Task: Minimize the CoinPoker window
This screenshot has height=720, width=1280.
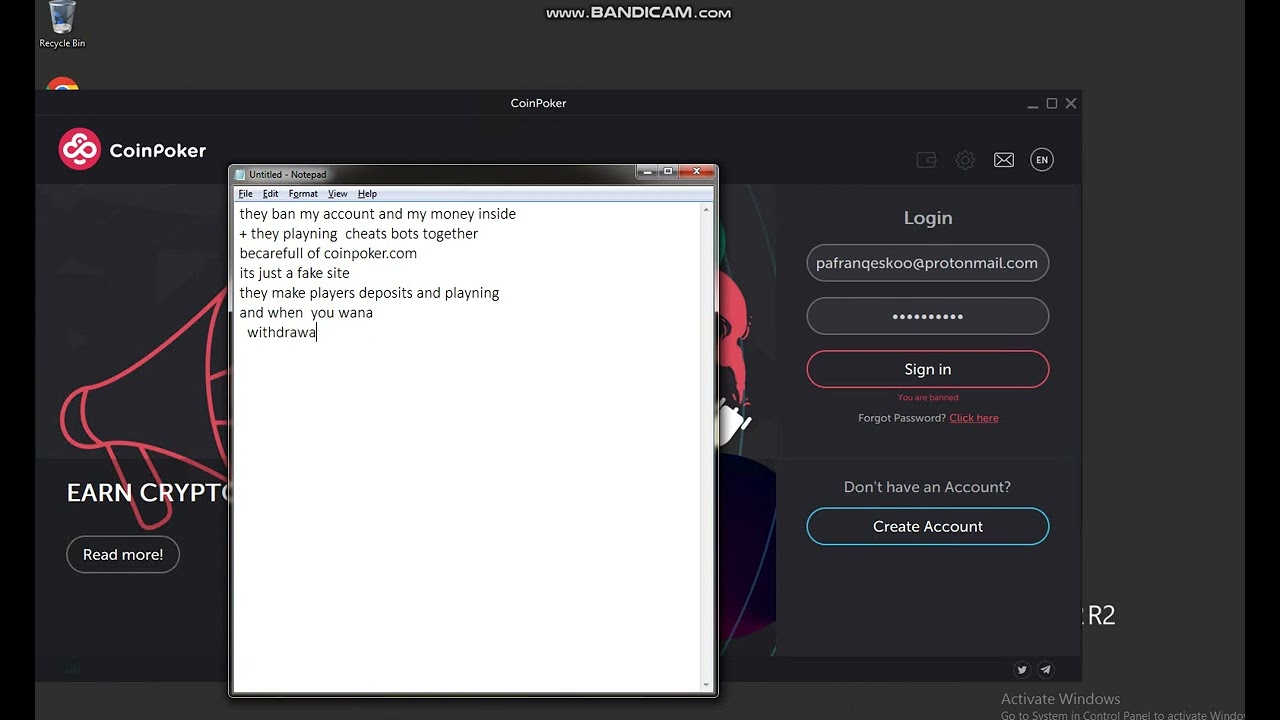Action: point(1033,104)
